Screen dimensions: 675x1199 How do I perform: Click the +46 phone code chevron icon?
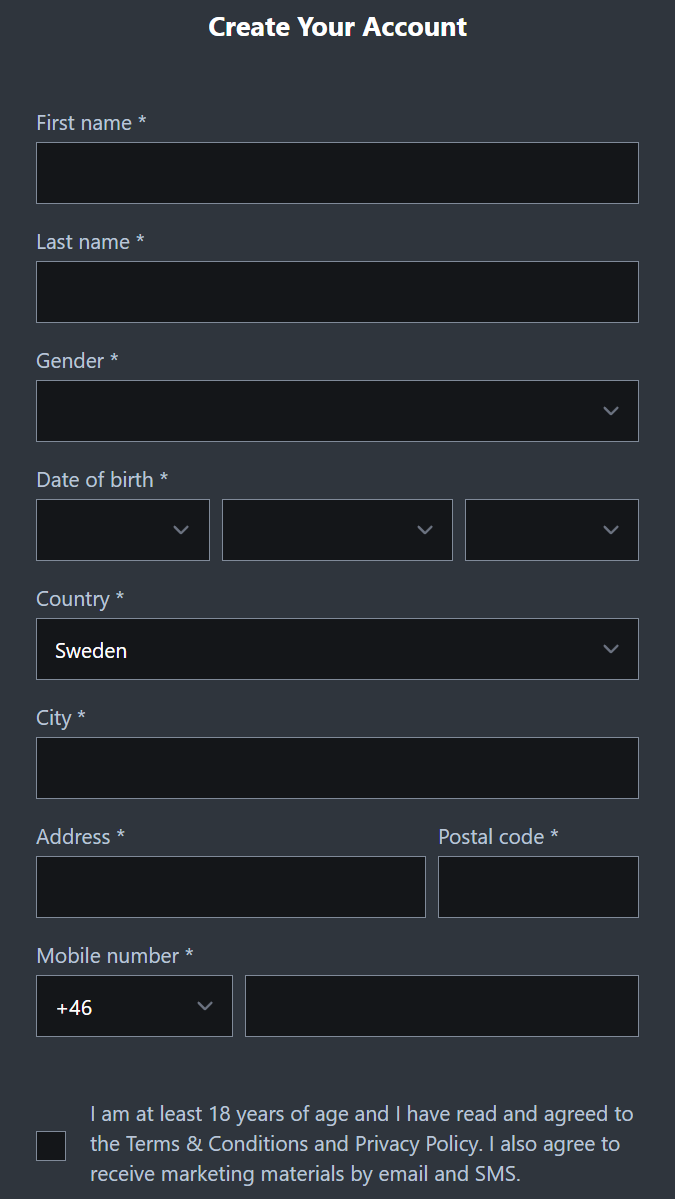coord(205,1006)
